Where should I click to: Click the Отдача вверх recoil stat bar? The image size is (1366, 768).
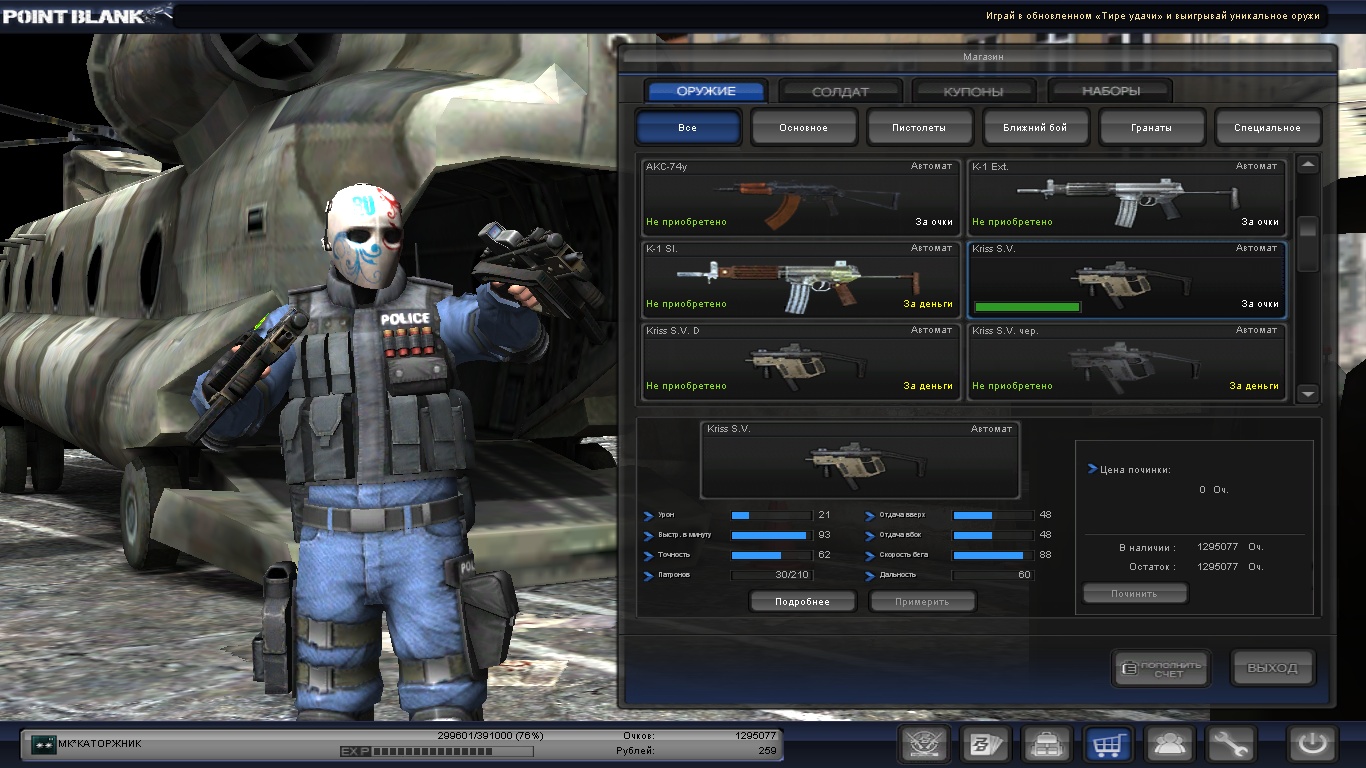993,516
